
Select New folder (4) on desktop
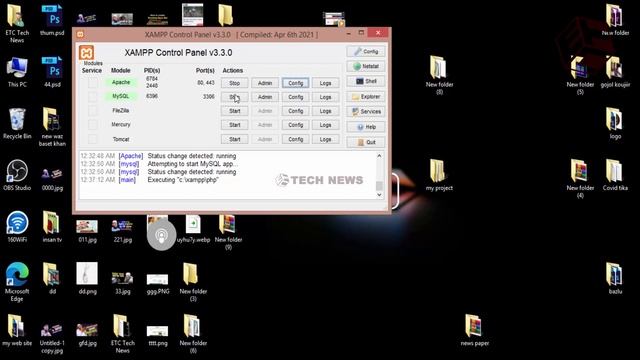pyautogui.click(x=580, y=179)
